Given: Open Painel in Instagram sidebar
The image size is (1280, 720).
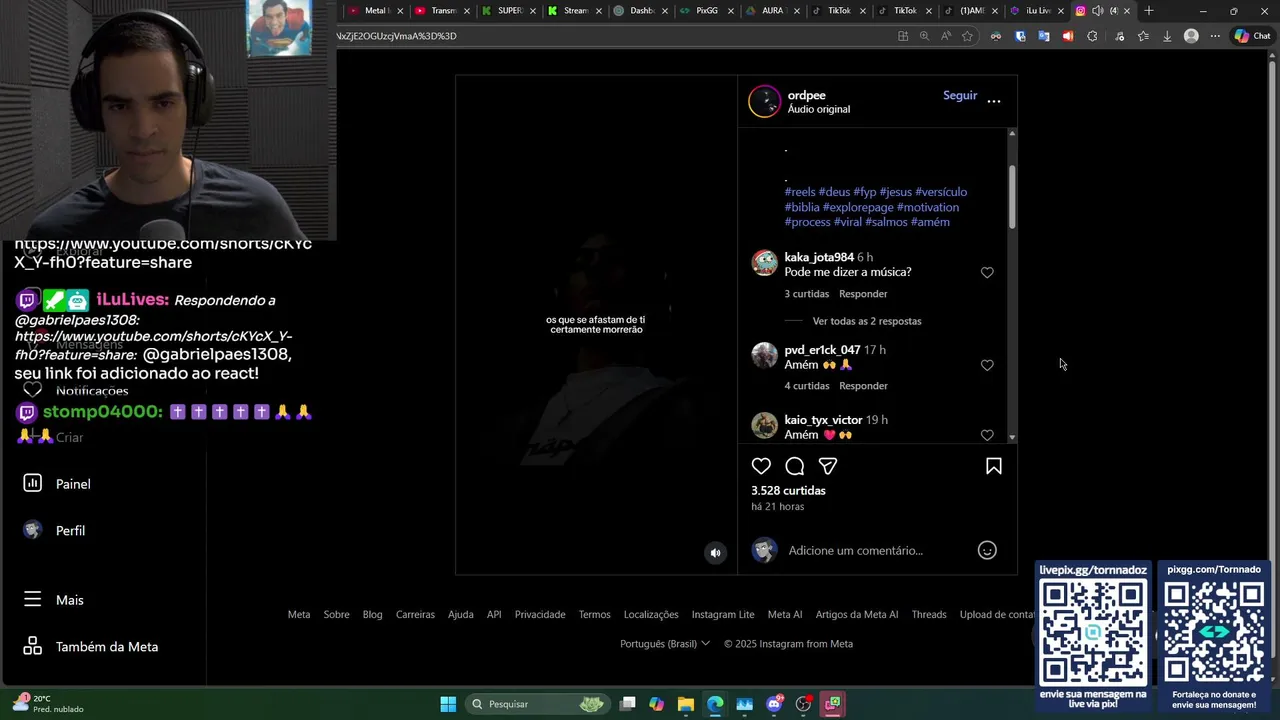Looking at the screenshot, I should pos(57,484).
